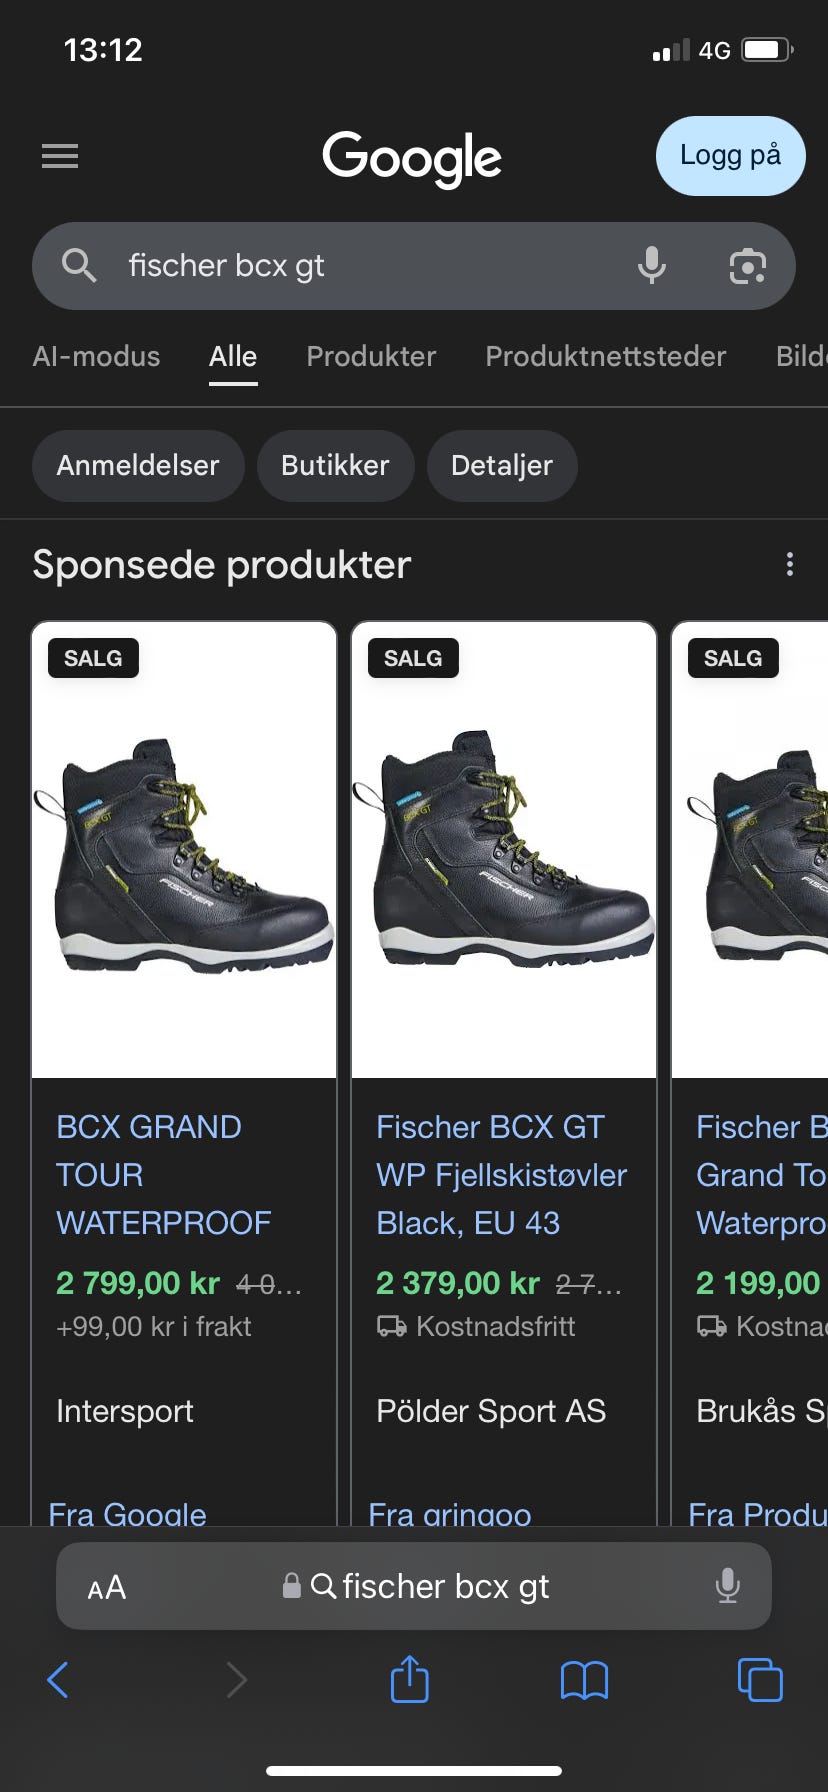This screenshot has width=828, height=1792.
Task: Switch to the Produkter tab
Action: point(371,356)
